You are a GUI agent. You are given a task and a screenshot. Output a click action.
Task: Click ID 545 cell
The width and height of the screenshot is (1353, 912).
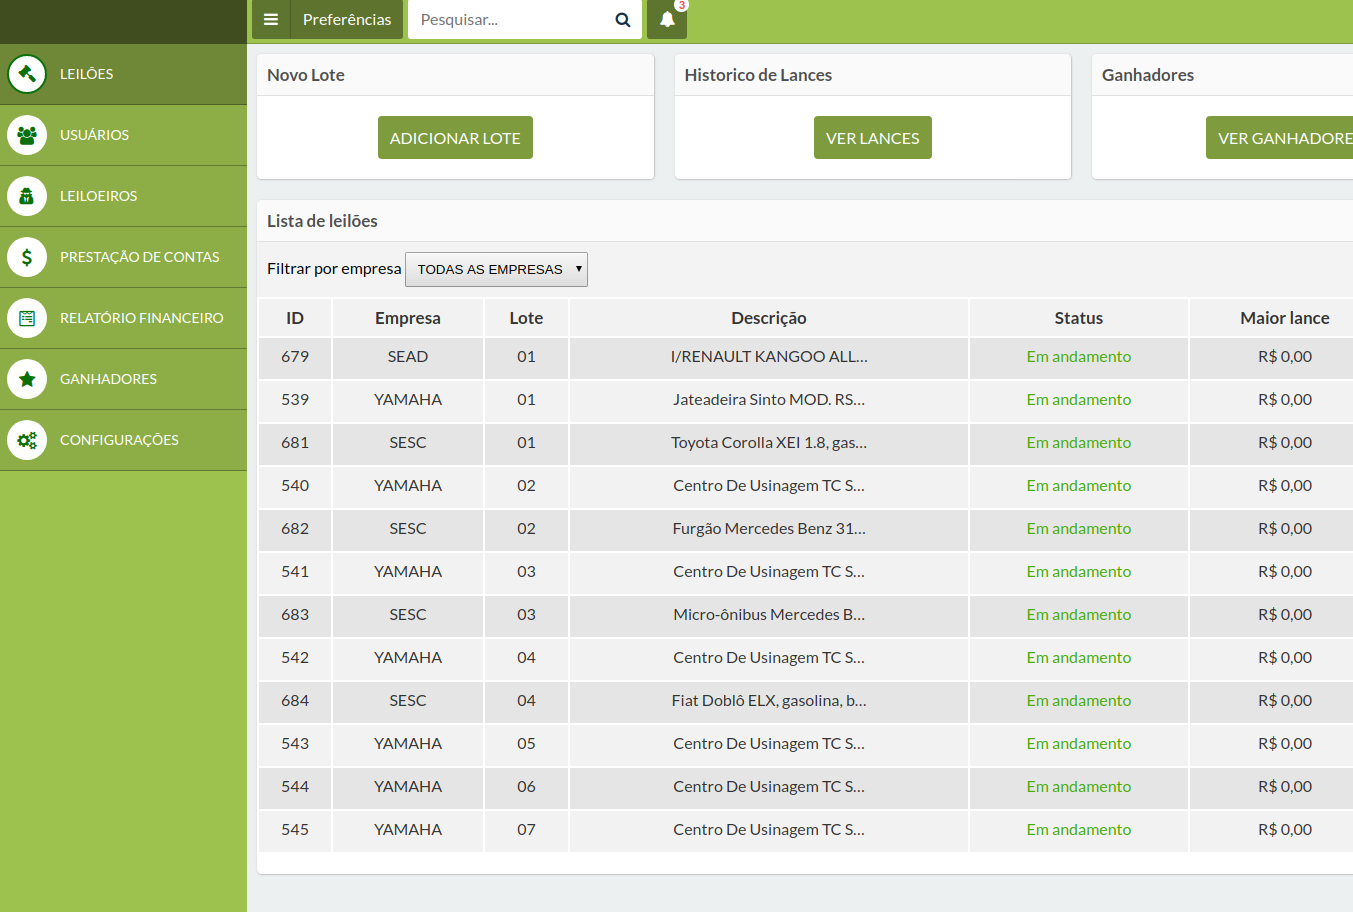[x=295, y=830]
